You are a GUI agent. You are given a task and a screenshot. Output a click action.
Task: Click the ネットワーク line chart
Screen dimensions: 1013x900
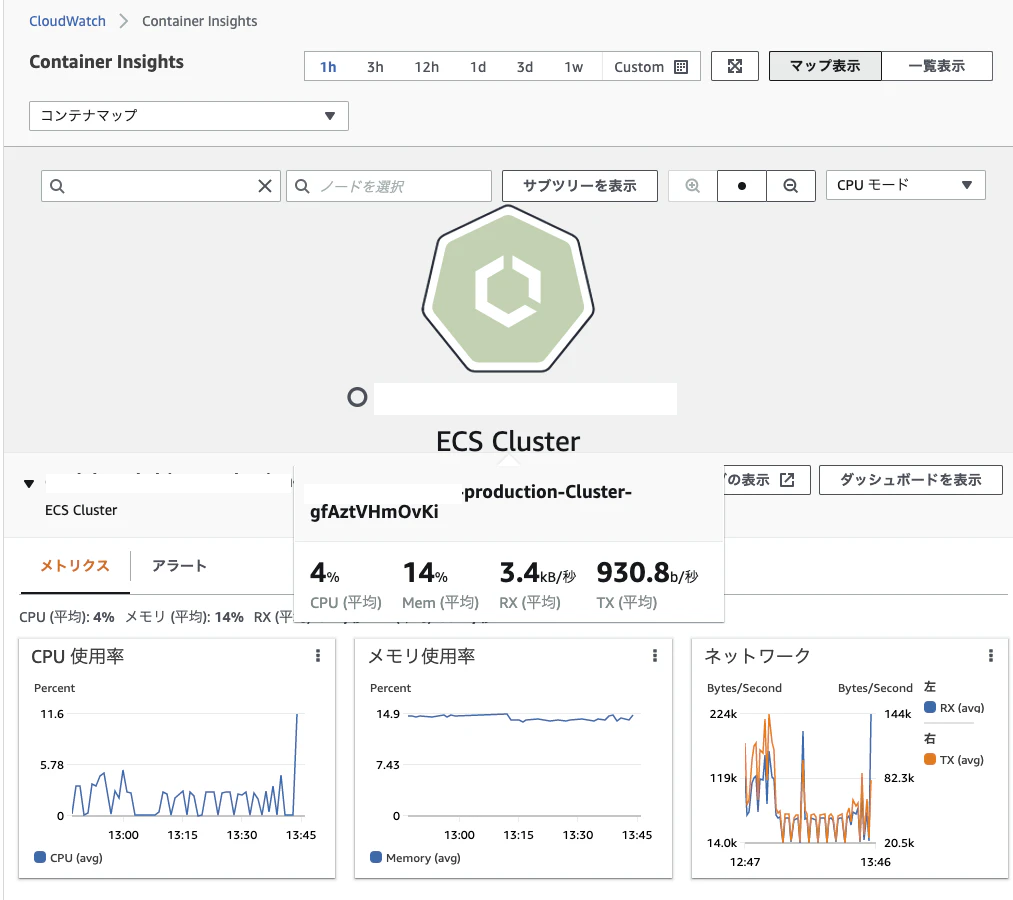point(809,778)
